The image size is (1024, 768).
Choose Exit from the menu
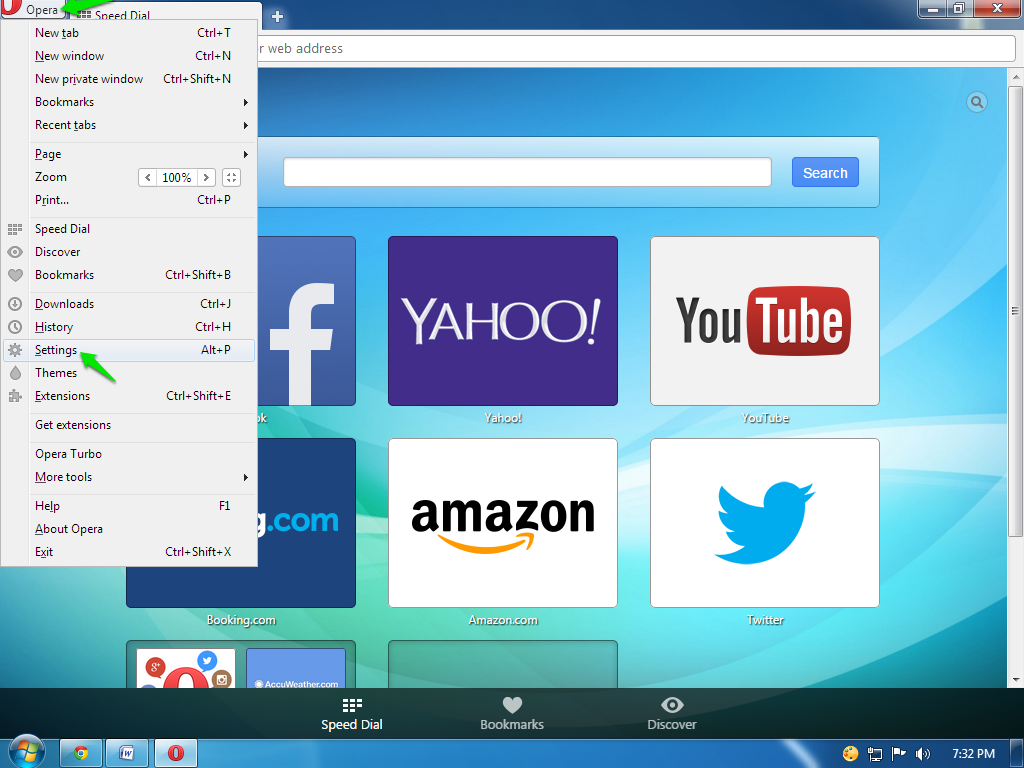129,552
